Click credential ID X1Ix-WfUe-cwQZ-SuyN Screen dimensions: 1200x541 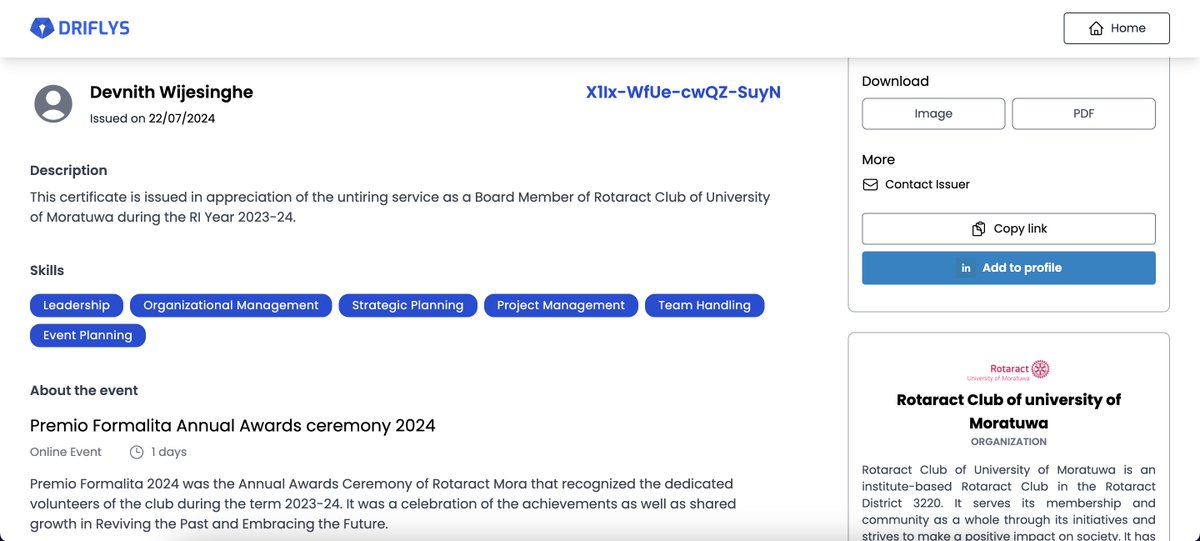(683, 92)
